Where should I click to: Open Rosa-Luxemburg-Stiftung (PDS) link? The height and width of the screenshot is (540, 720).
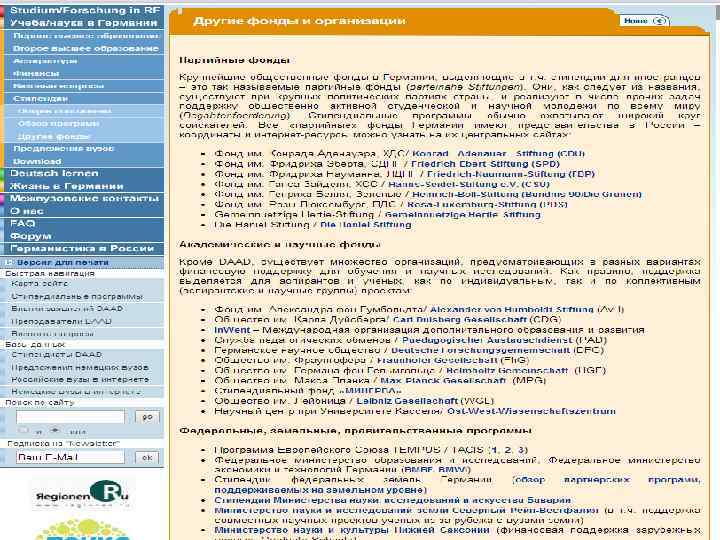tap(487, 204)
